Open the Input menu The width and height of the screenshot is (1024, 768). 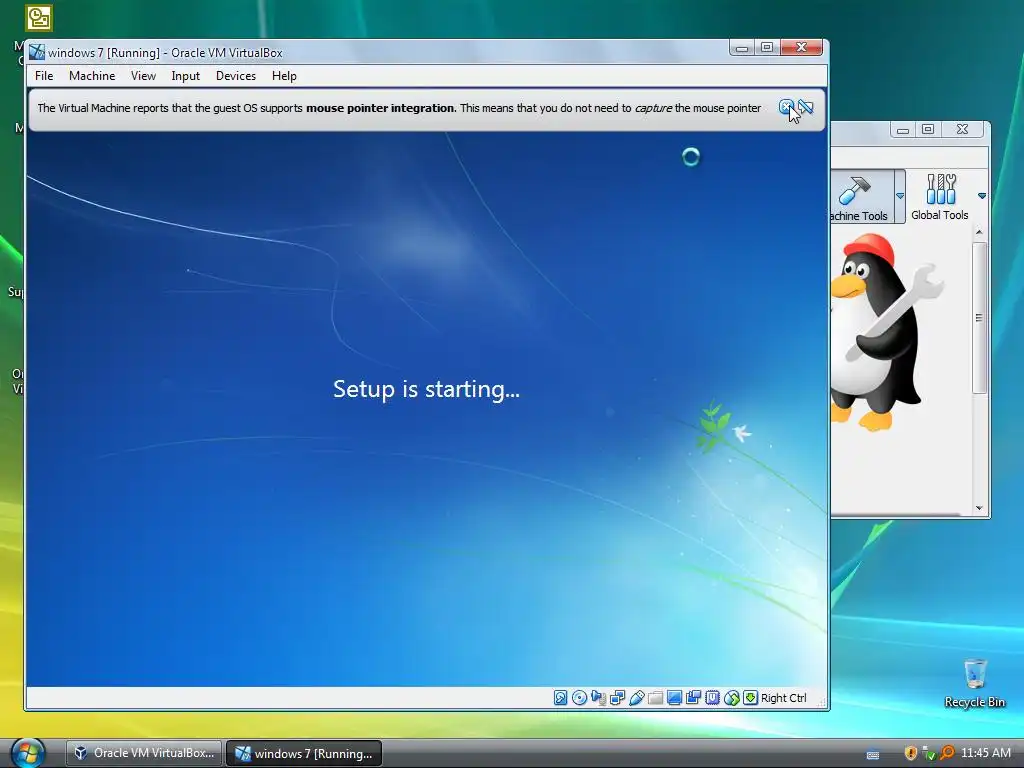(x=185, y=76)
